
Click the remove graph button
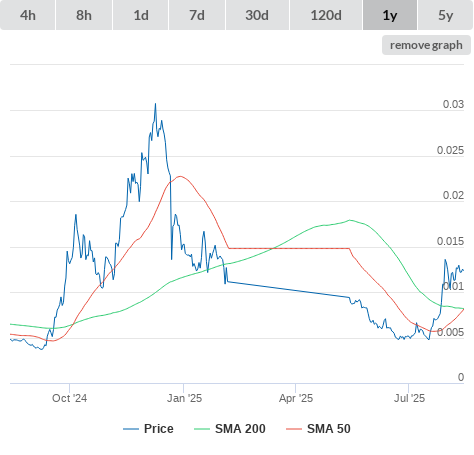[426, 45]
